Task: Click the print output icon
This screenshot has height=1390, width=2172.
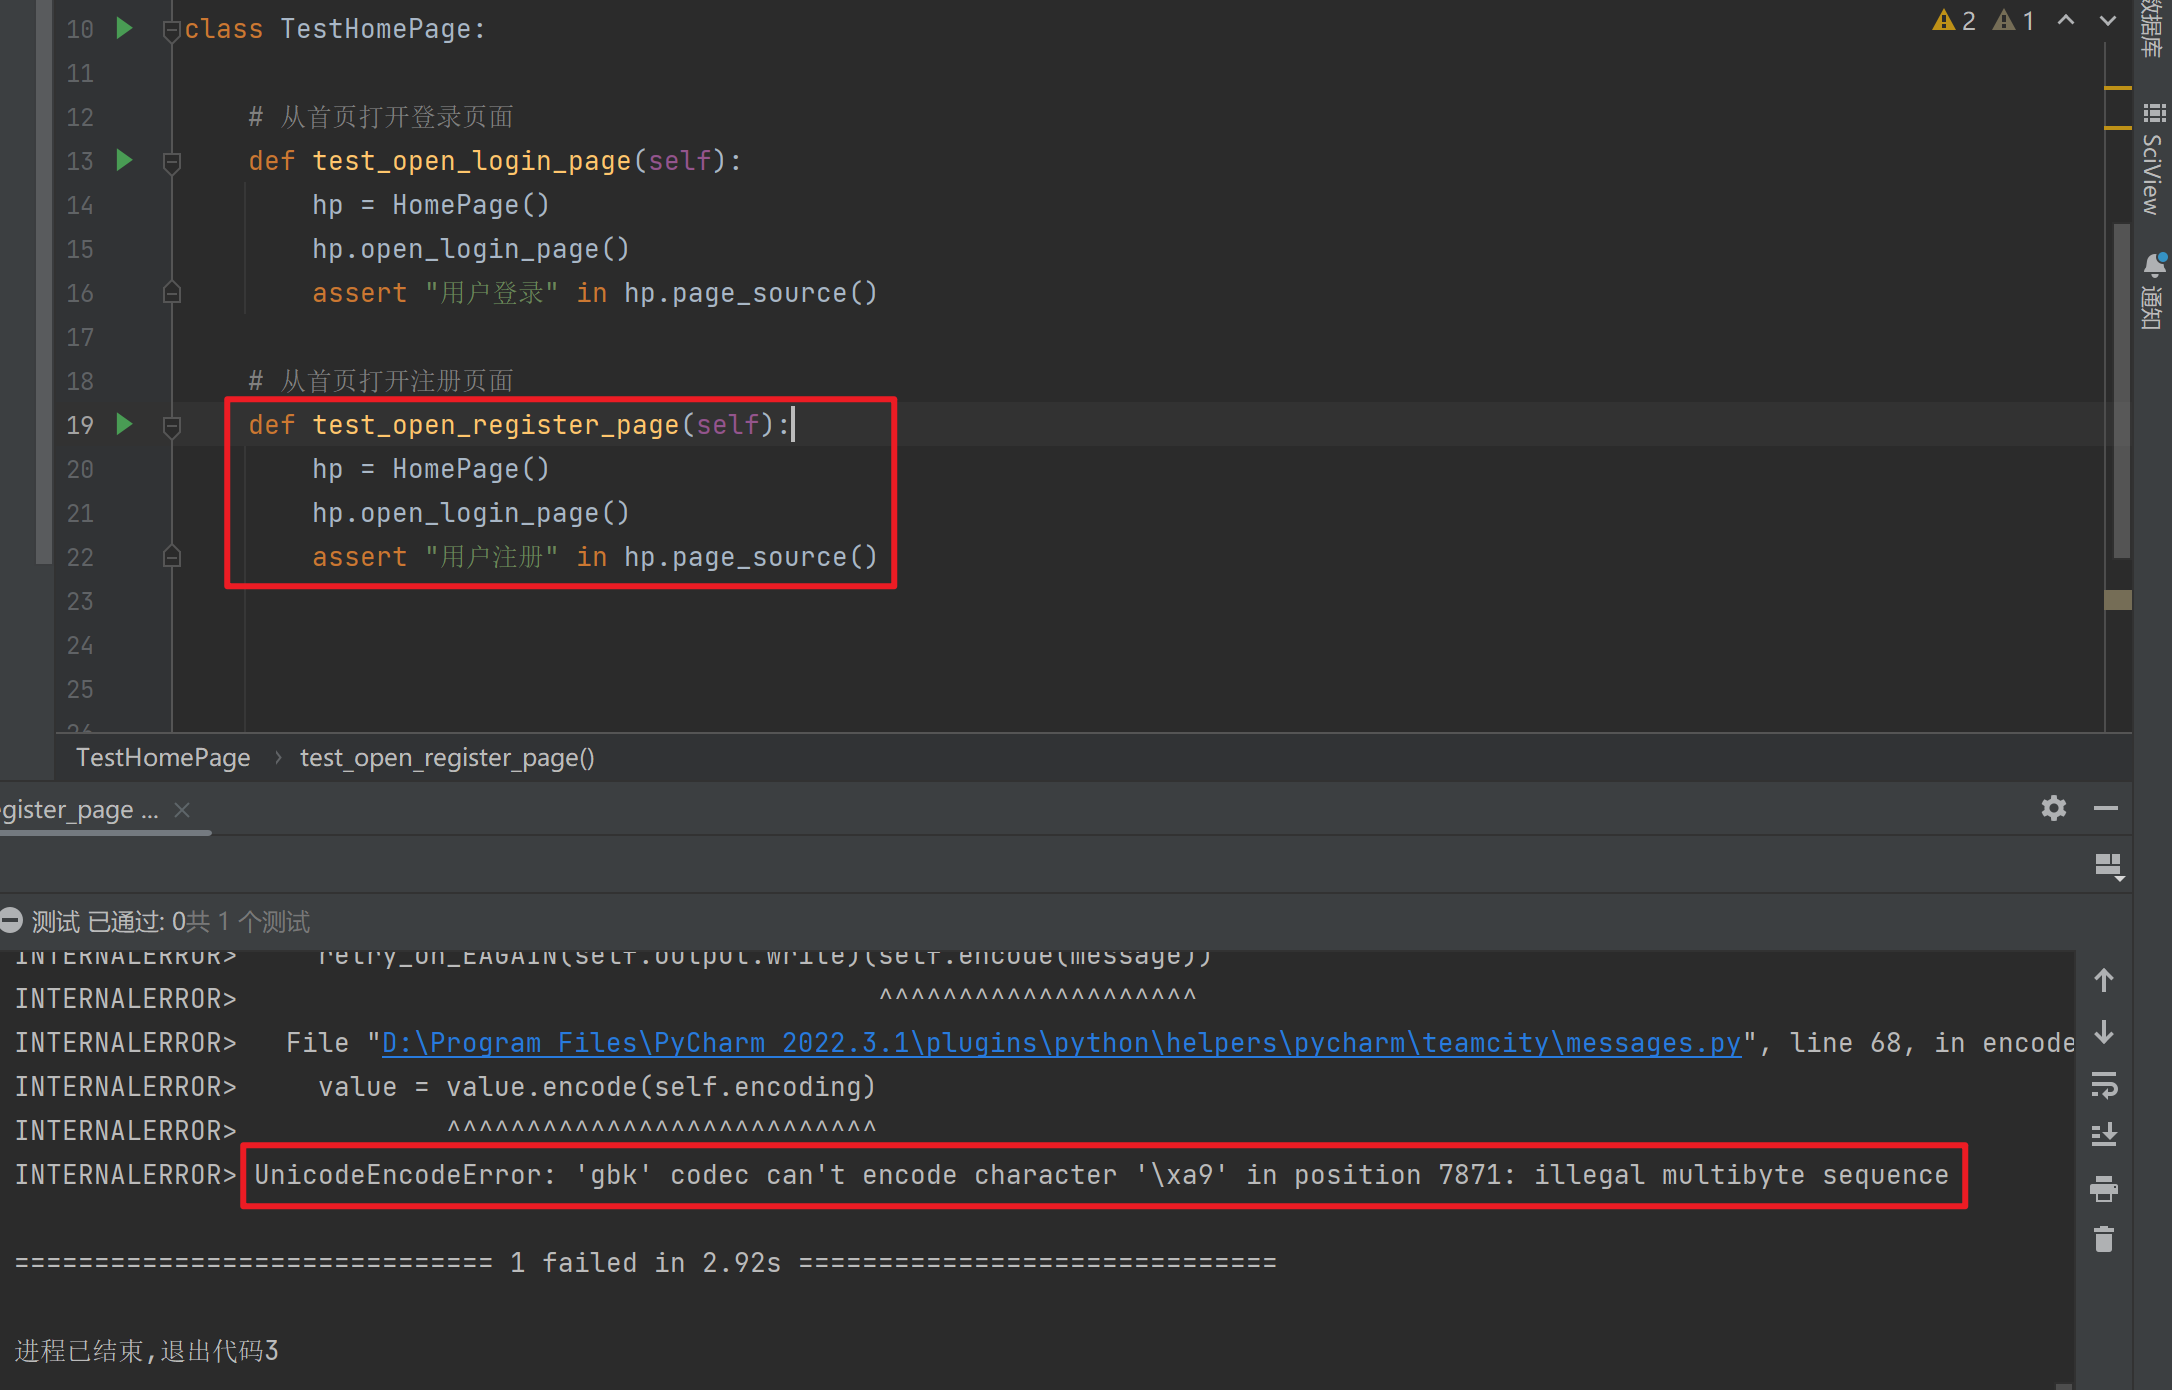Action: point(2103,1188)
